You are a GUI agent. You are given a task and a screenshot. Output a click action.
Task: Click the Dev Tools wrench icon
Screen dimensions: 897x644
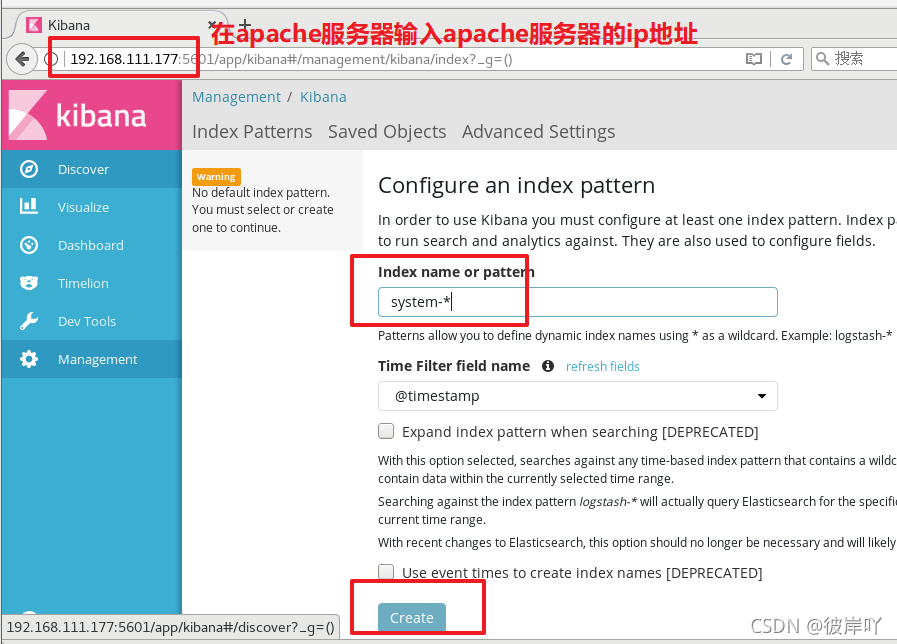pyautogui.click(x=29, y=321)
